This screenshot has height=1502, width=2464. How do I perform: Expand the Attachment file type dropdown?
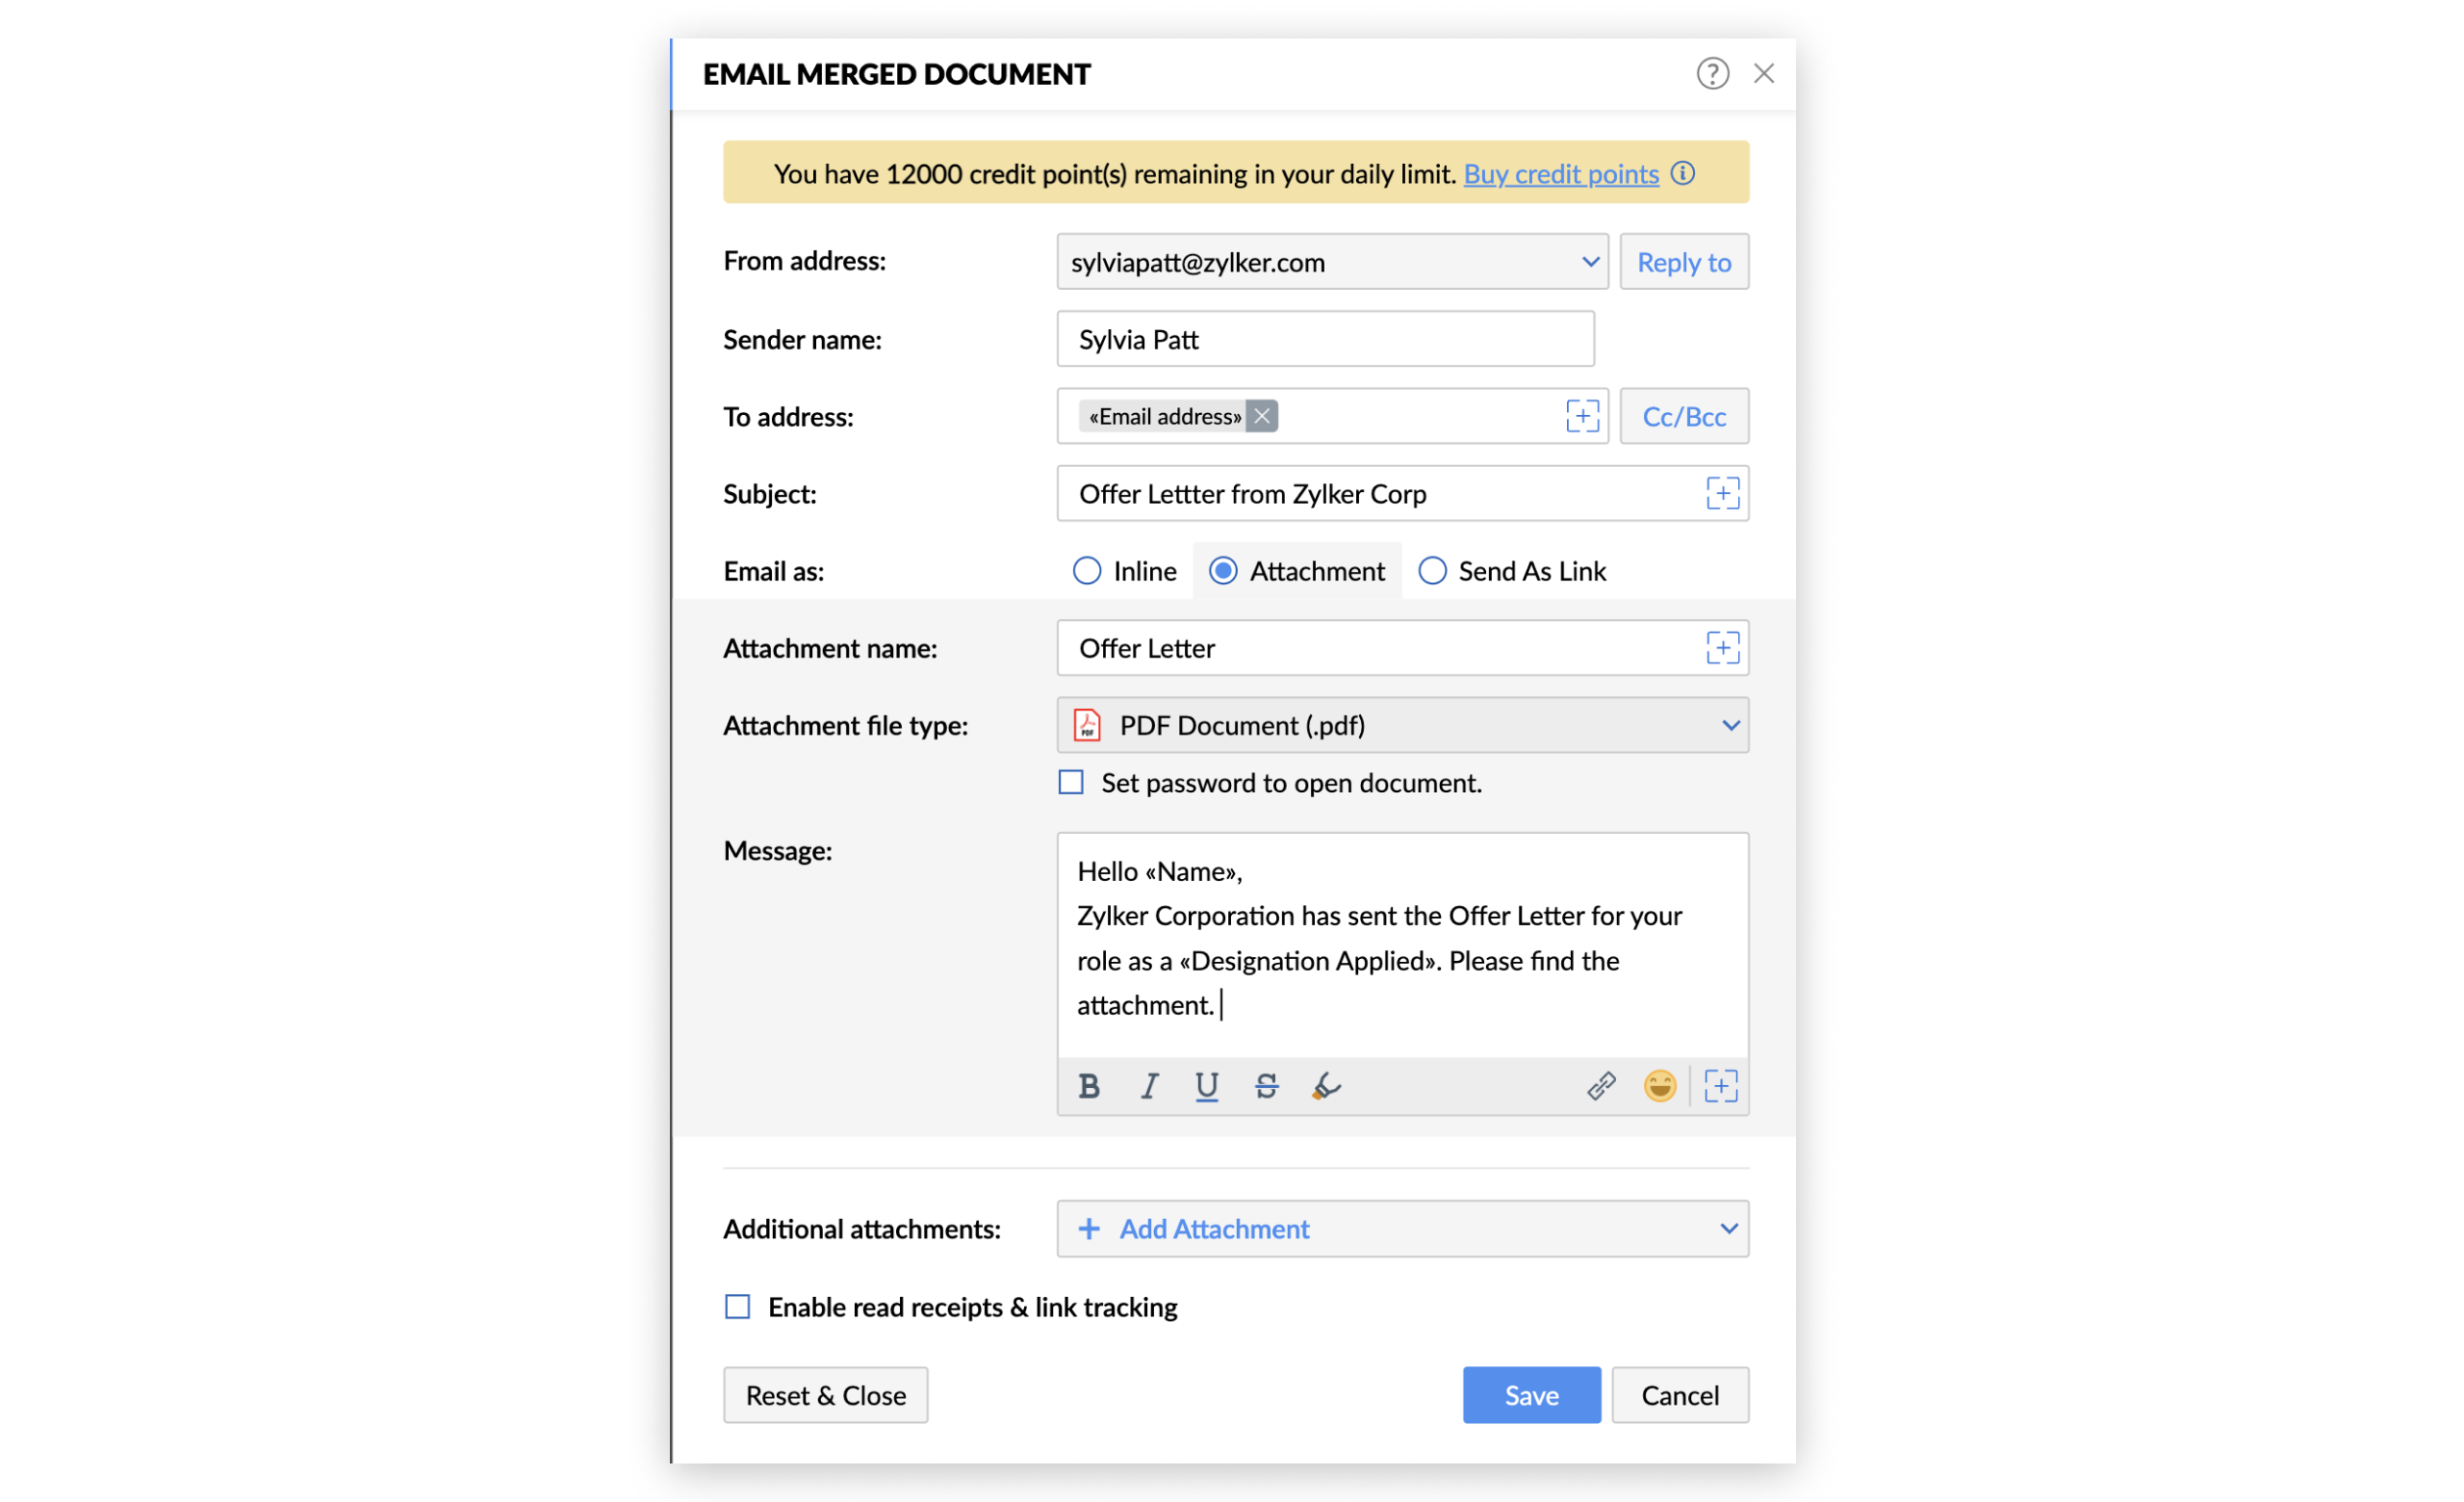(1402, 725)
